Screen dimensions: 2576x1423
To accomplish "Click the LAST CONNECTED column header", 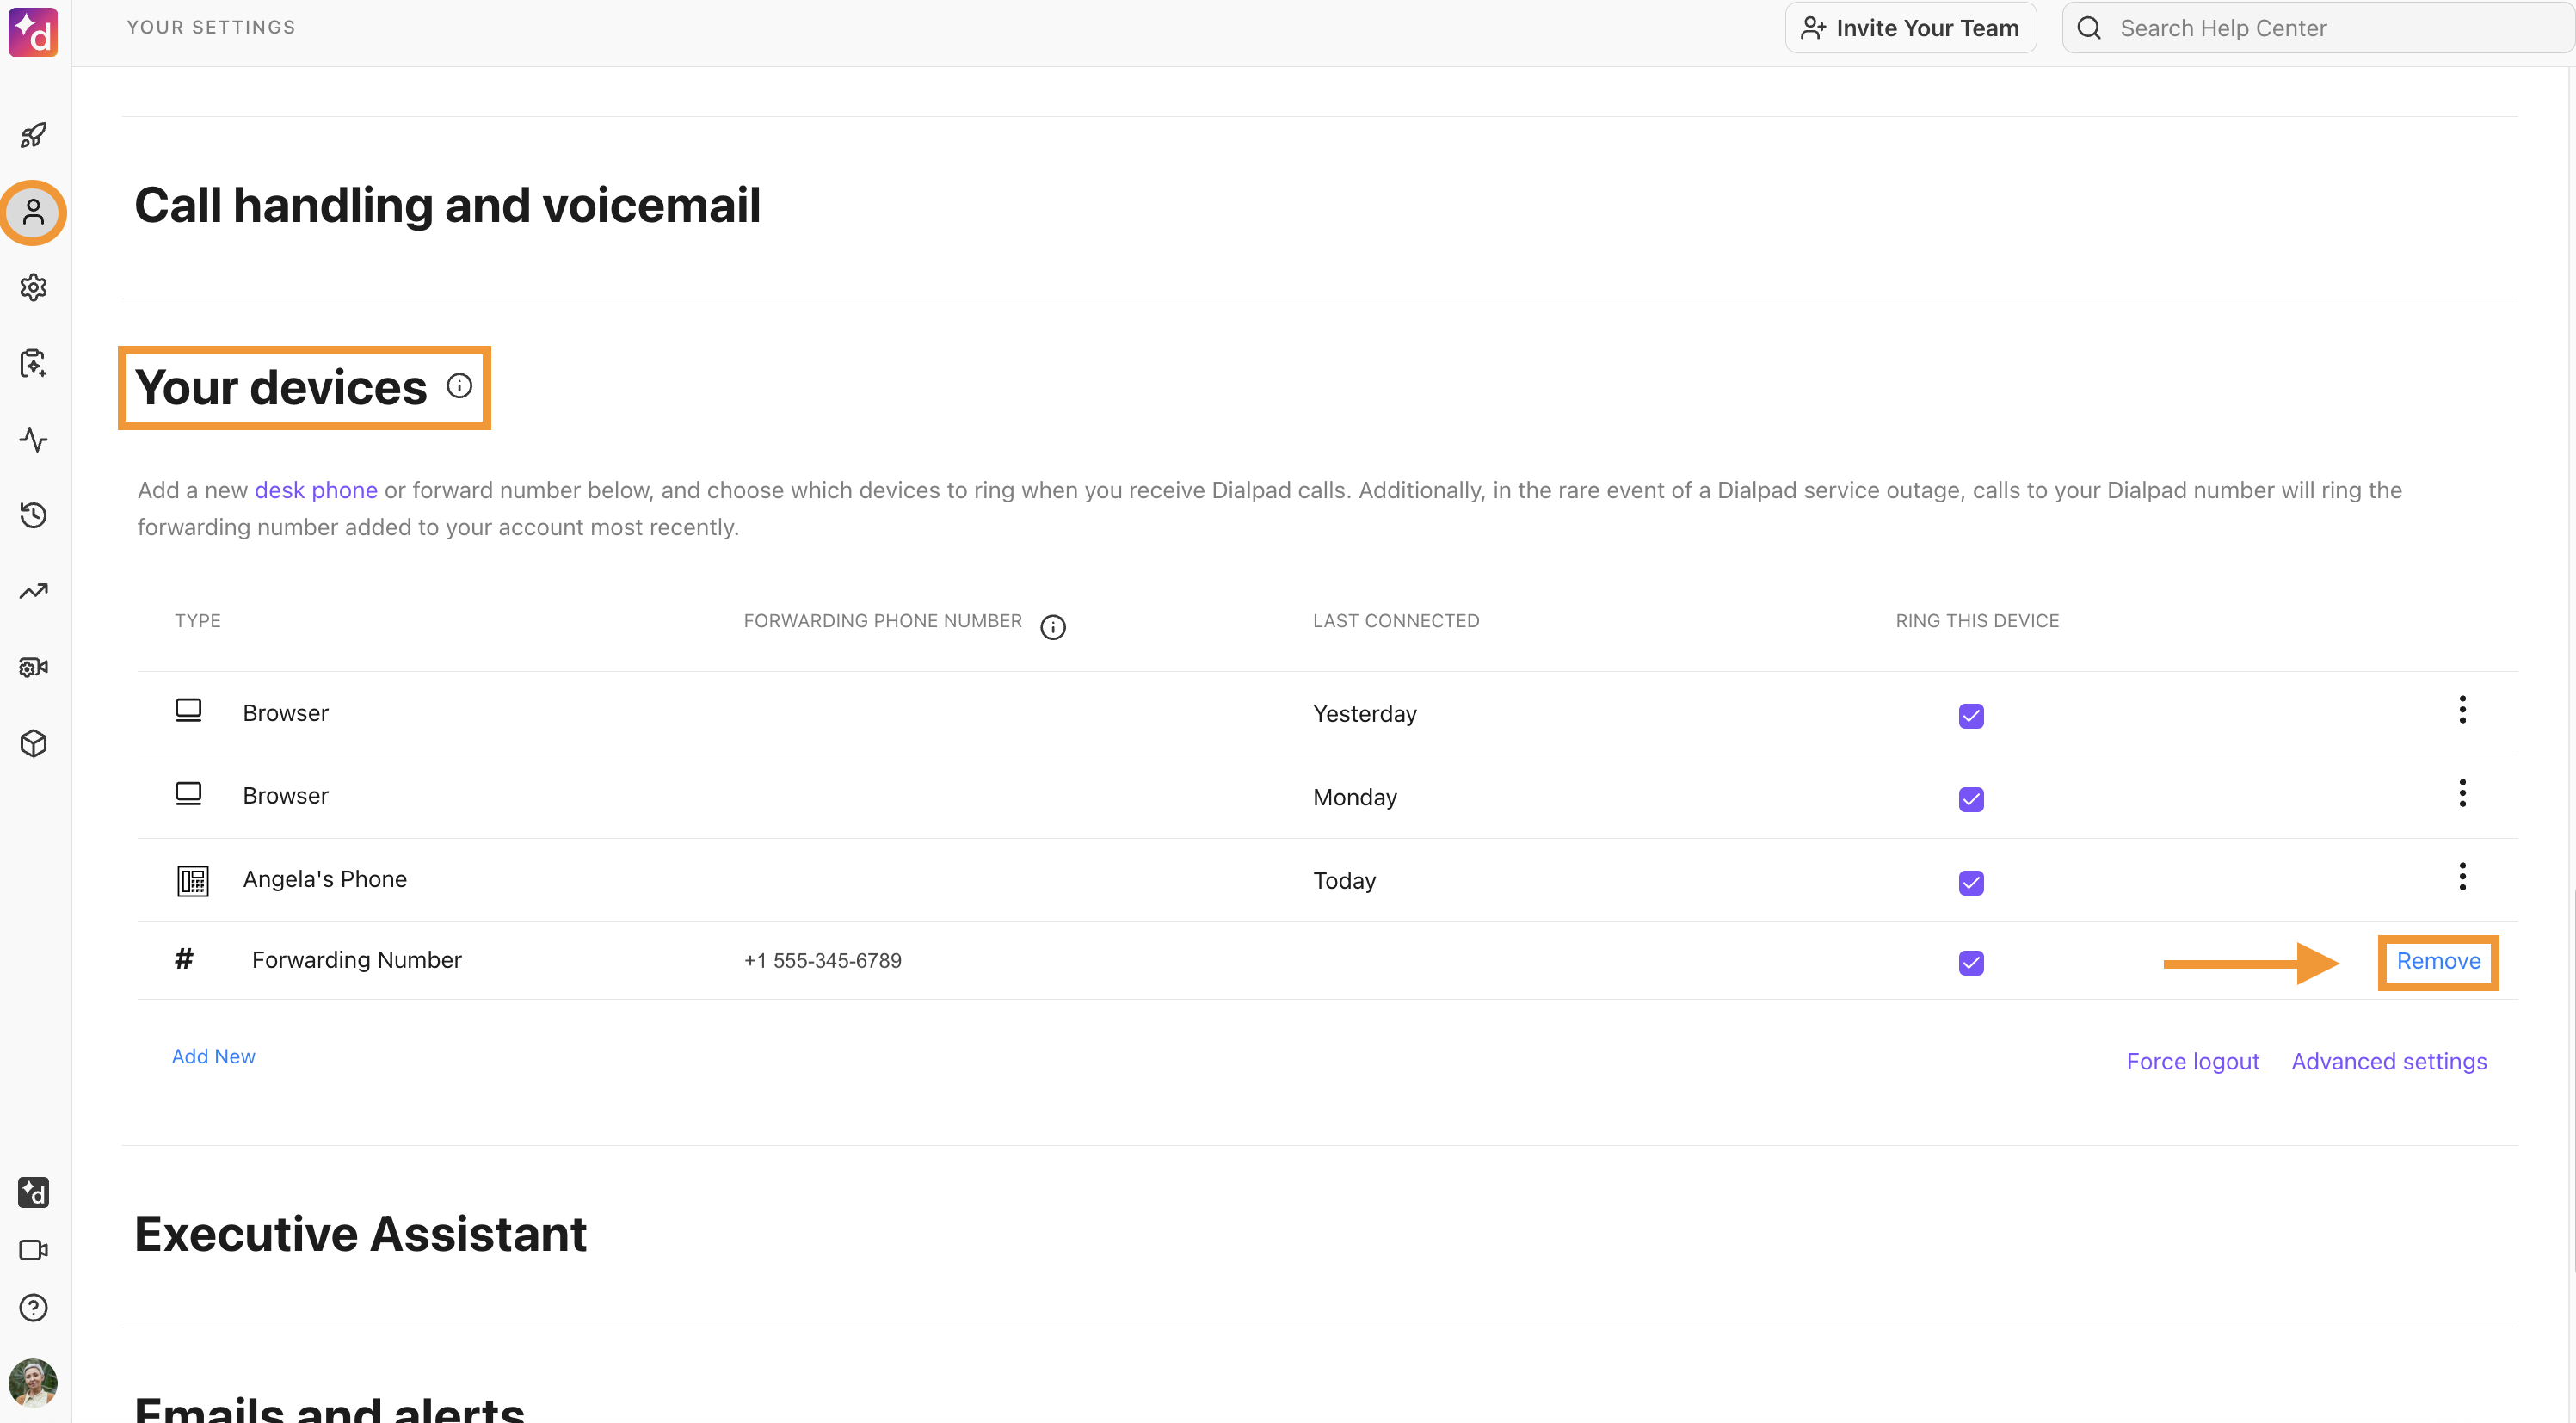I will pos(1395,621).
